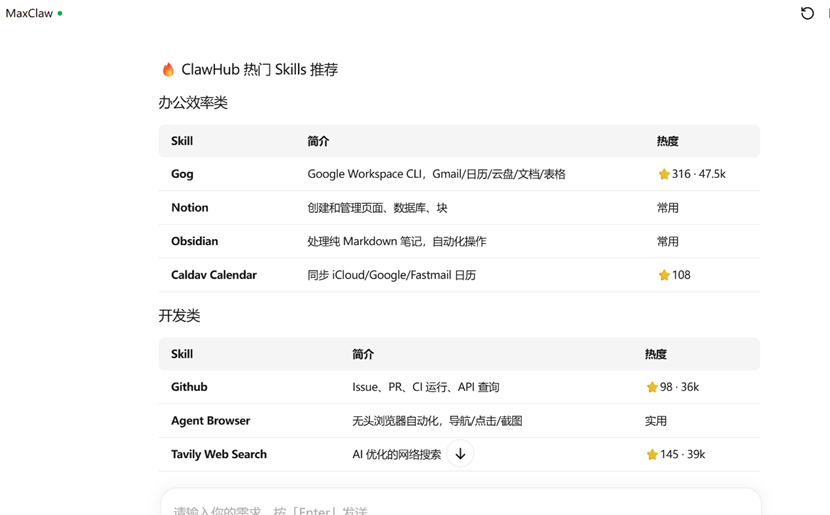The height and width of the screenshot is (515, 830).
Task: Click the star in Tavily Web Search row
Action: pos(652,454)
